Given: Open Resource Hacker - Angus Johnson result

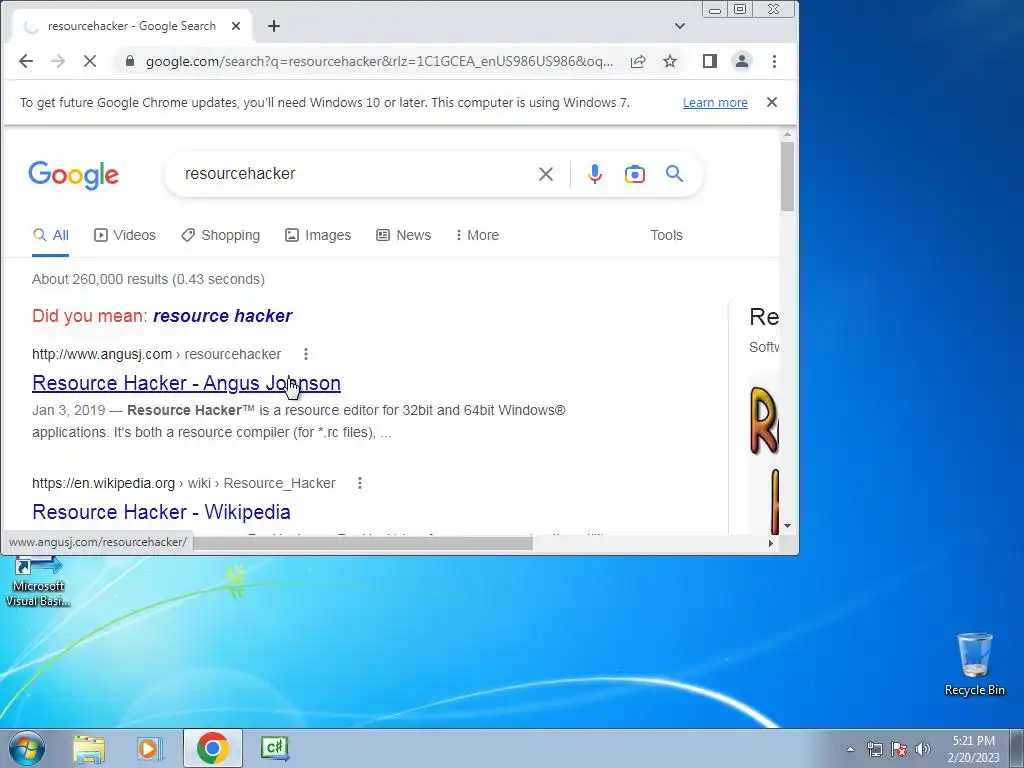Looking at the screenshot, I should (x=186, y=383).
